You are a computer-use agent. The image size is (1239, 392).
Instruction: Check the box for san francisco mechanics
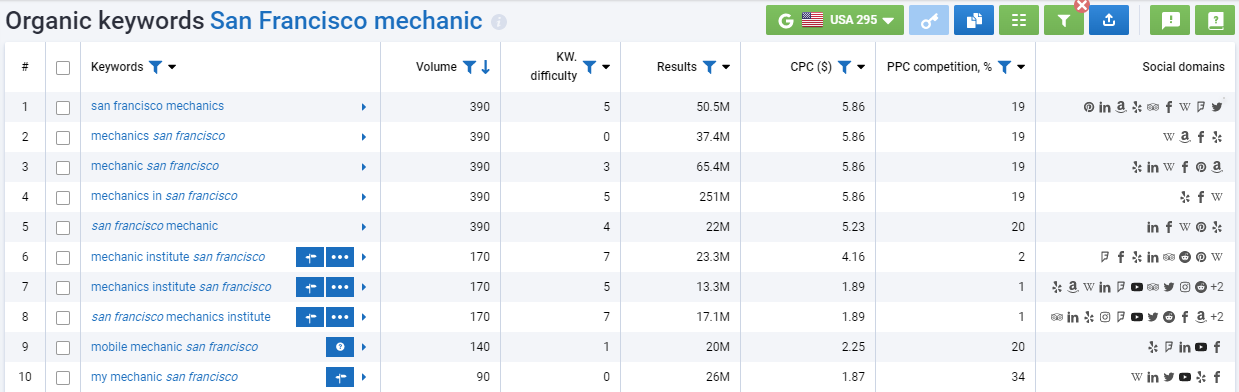(x=63, y=107)
